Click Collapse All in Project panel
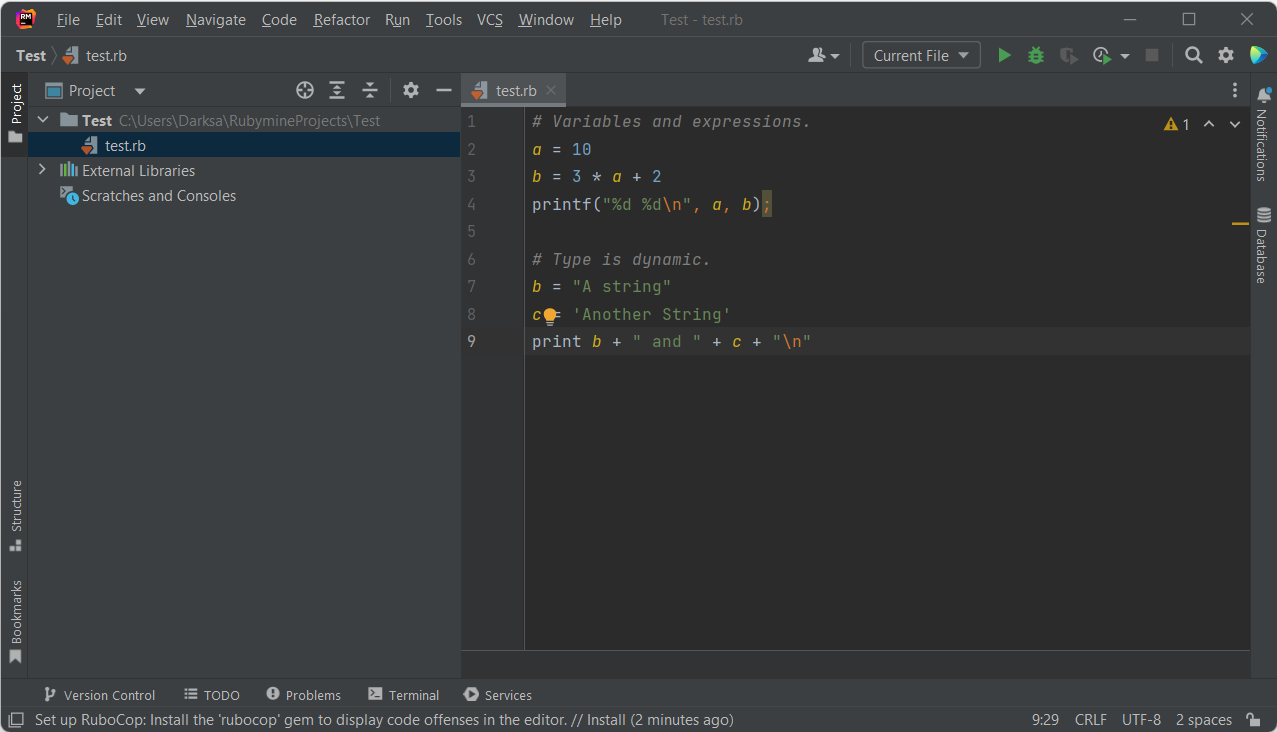 tap(369, 91)
